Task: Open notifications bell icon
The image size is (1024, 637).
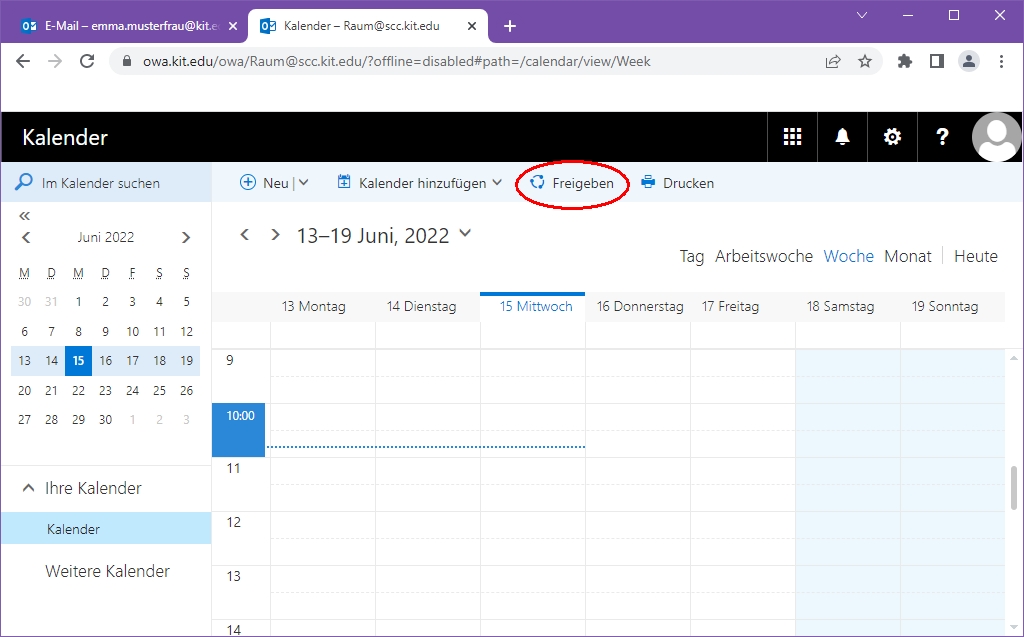Action: click(842, 138)
